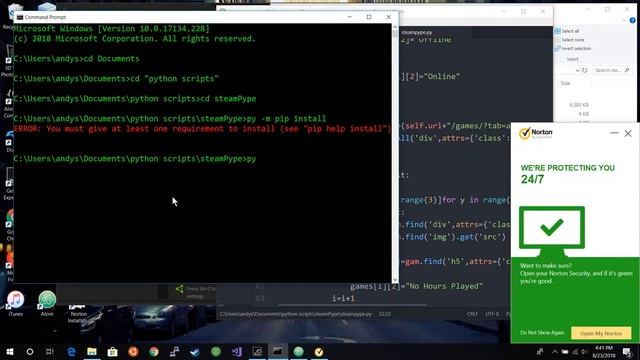Click Select all in File Explorer ribbon
The height and width of the screenshot is (360, 640).
(x=567, y=31)
